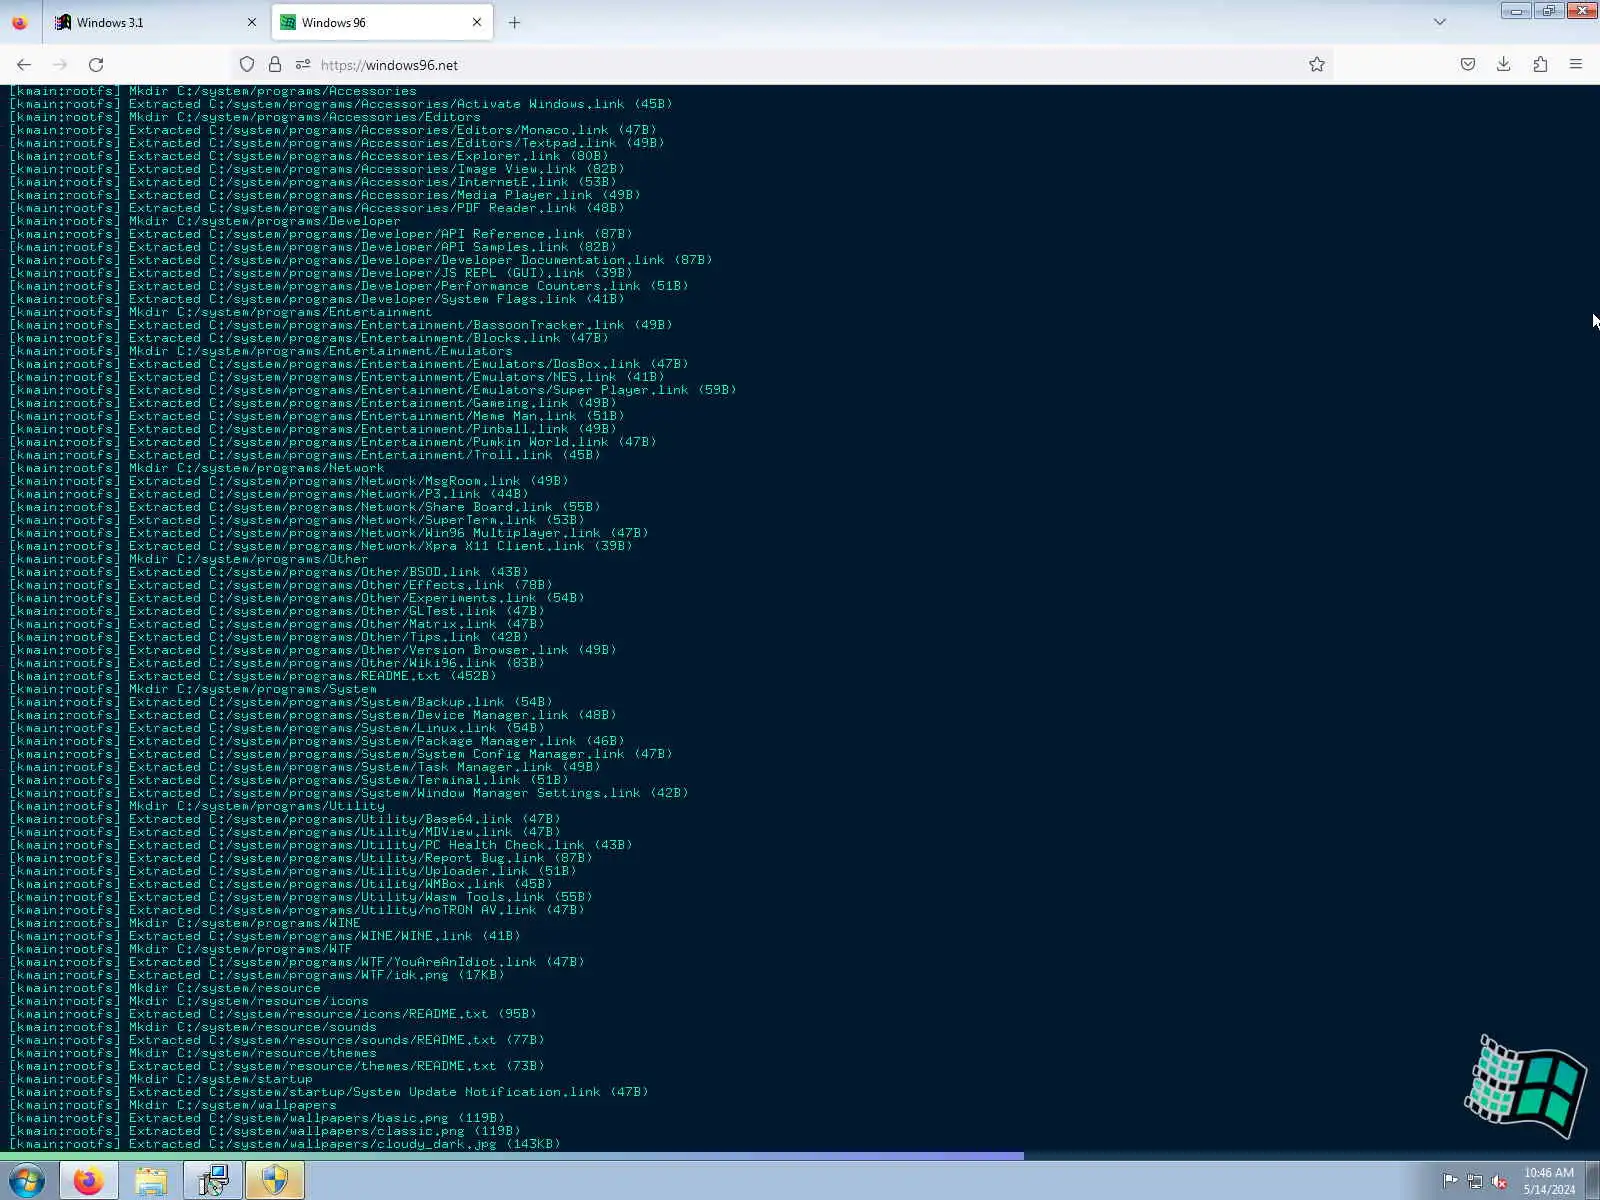Save the page to Pocket
Screen dimensions: 1600x1200
(x=1468, y=65)
